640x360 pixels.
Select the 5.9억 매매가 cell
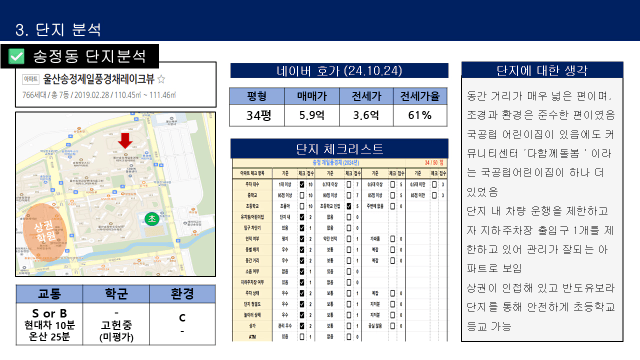[312, 116]
